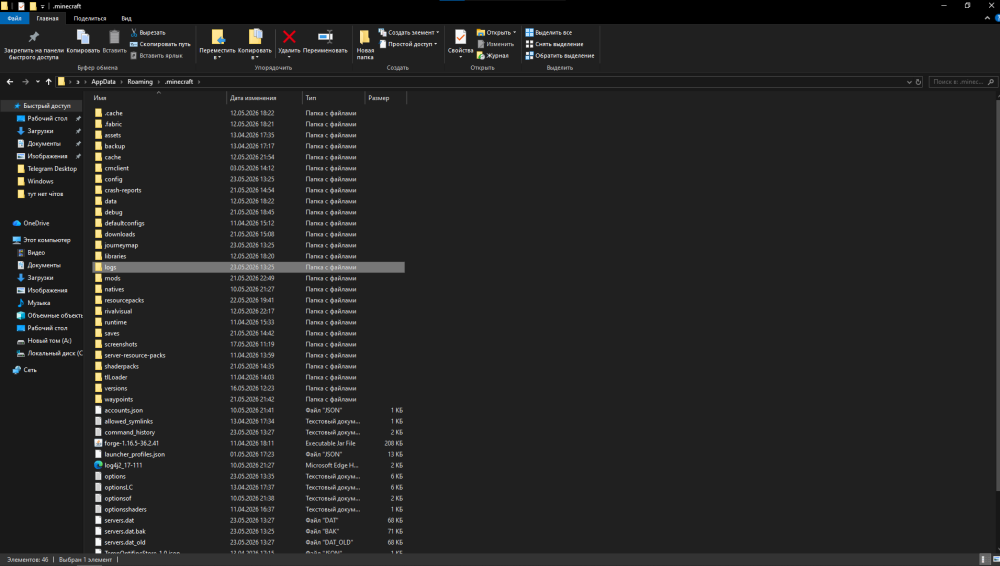The height and width of the screenshot is (566, 1000).
Task: Click the Вставить paste icon
Action: (x=114, y=37)
